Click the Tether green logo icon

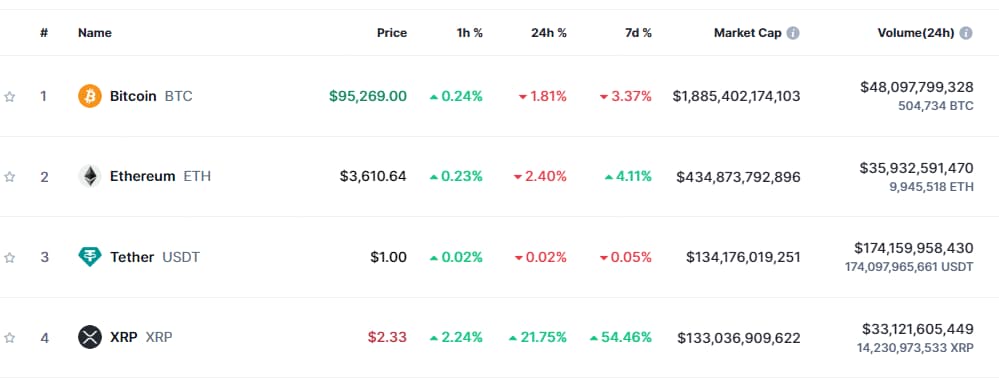(x=90, y=257)
